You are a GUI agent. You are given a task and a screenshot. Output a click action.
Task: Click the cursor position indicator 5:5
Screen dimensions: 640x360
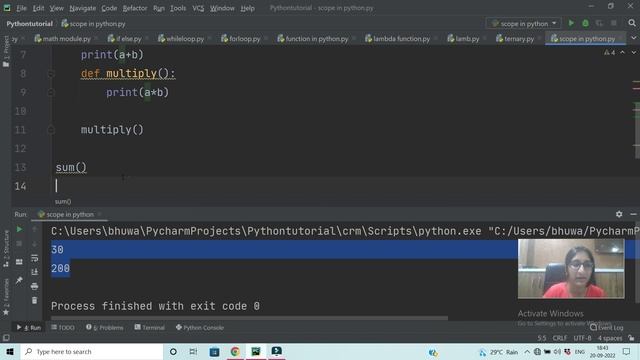[x=542, y=338]
